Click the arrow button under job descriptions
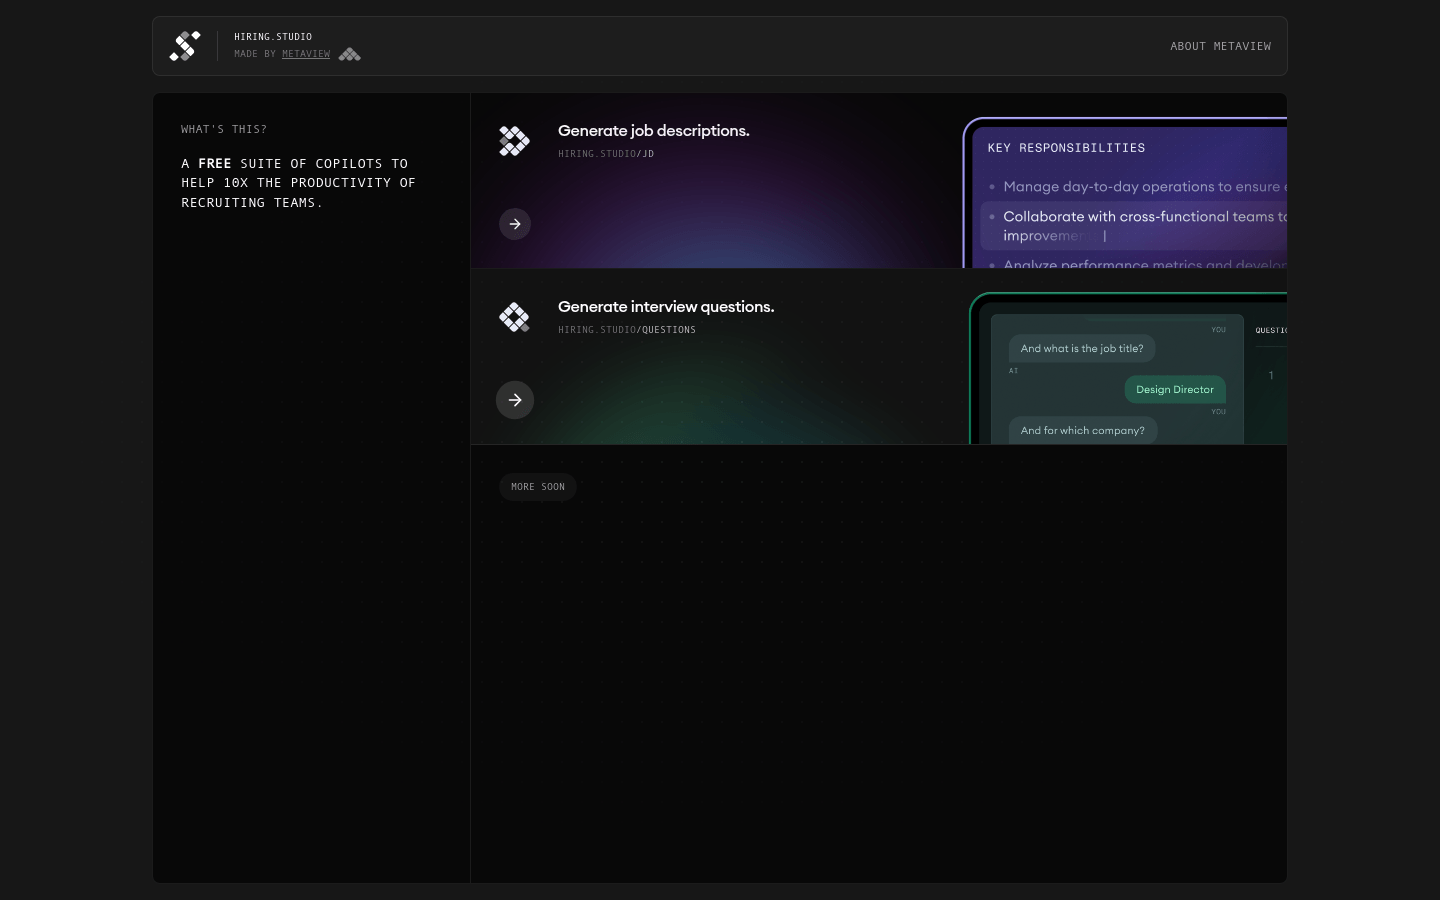1440x900 pixels. tap(515, 224)
